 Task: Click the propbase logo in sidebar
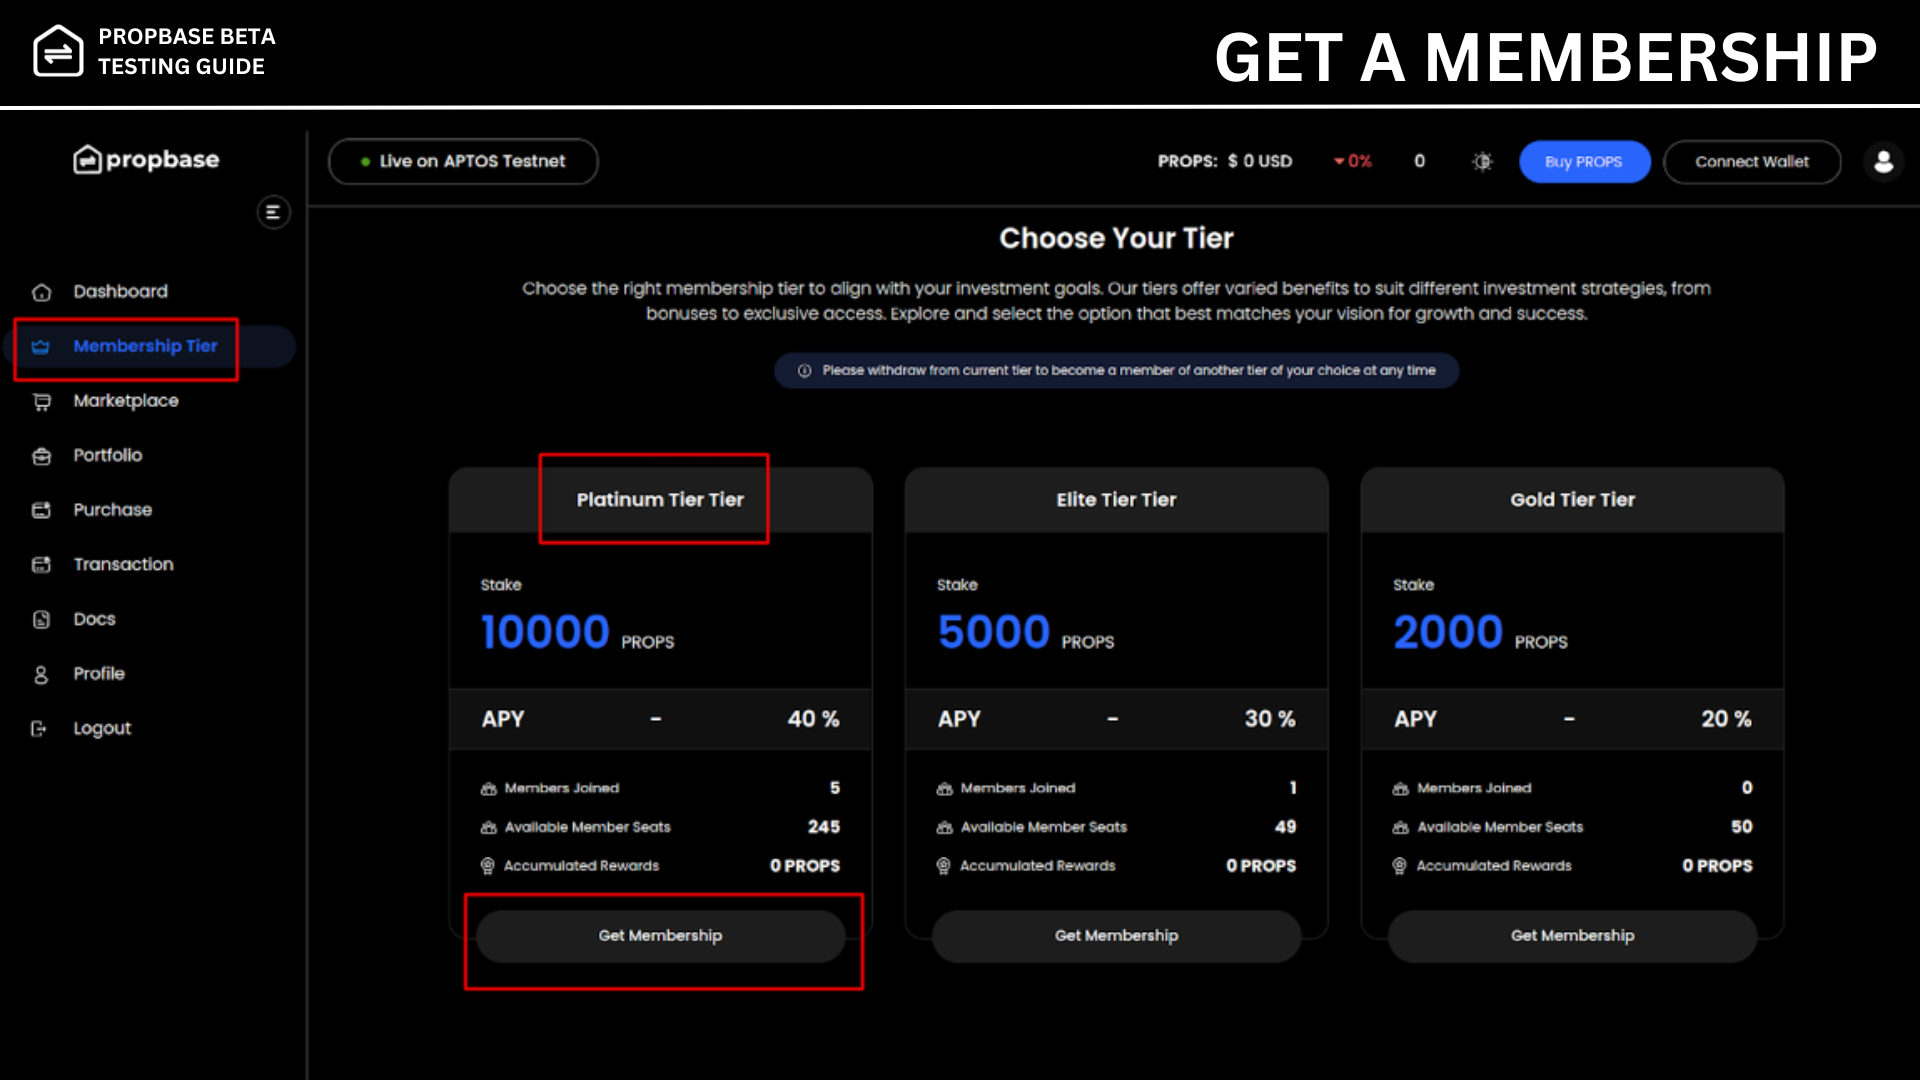coord(146,160)
